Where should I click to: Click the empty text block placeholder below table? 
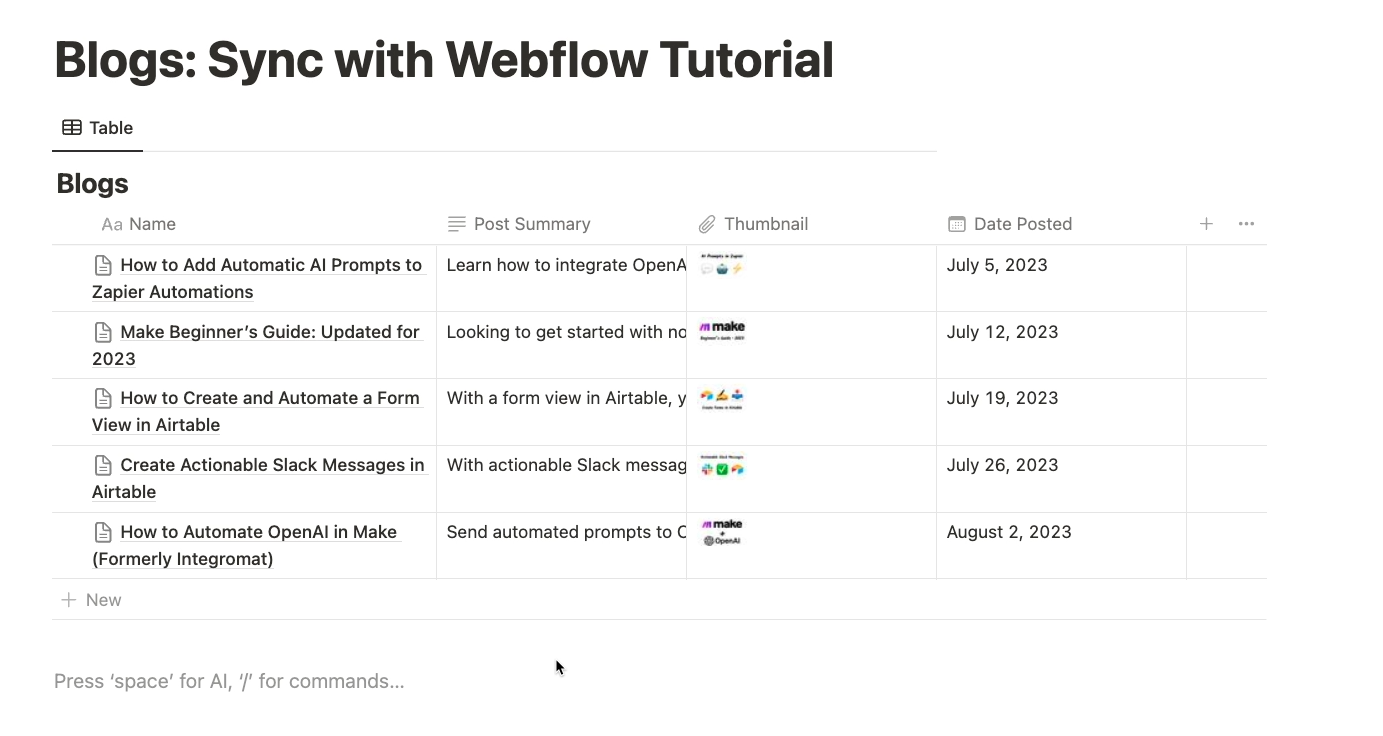229,681
